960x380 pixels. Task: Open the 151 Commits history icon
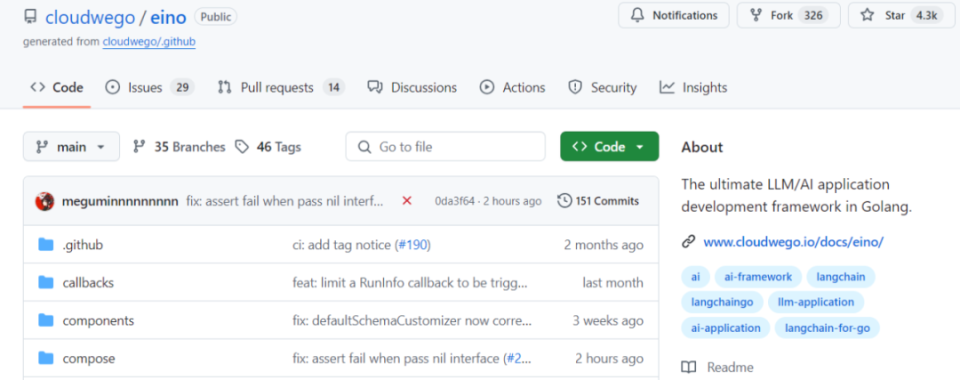tap(564, 201)
